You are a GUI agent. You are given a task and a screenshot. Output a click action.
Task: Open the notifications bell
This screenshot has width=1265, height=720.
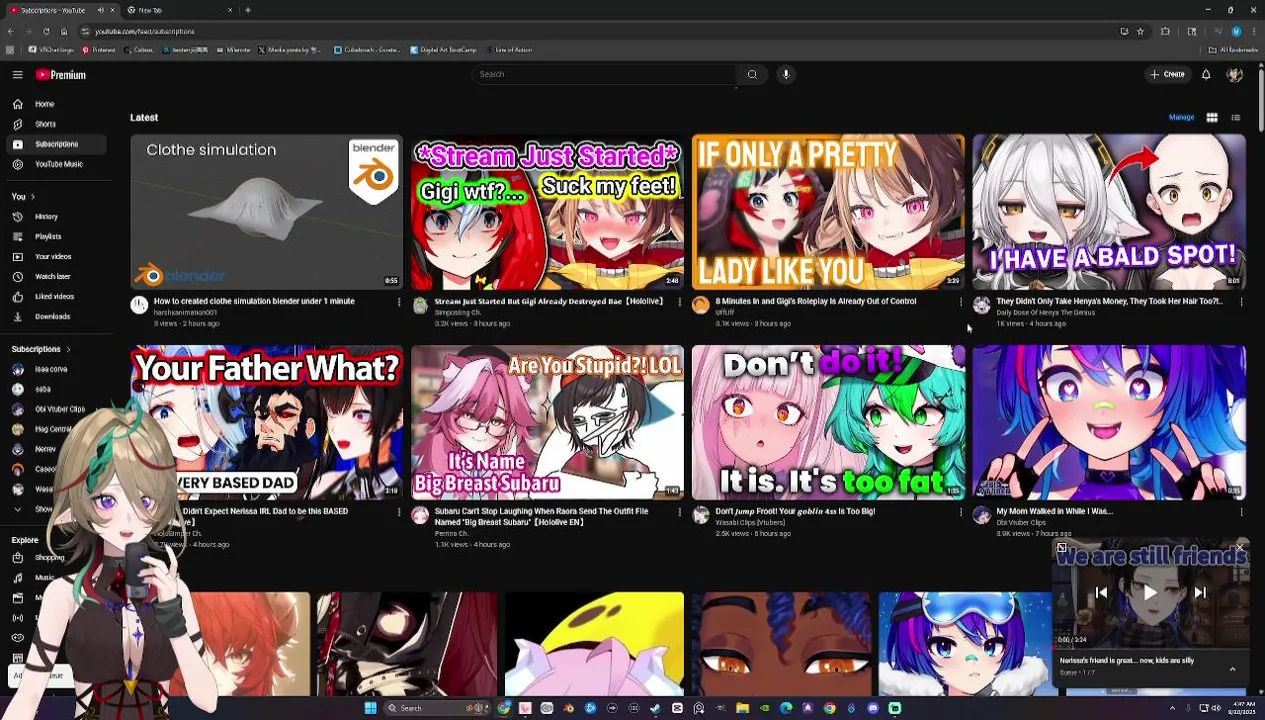click(x=1206, y=74)
